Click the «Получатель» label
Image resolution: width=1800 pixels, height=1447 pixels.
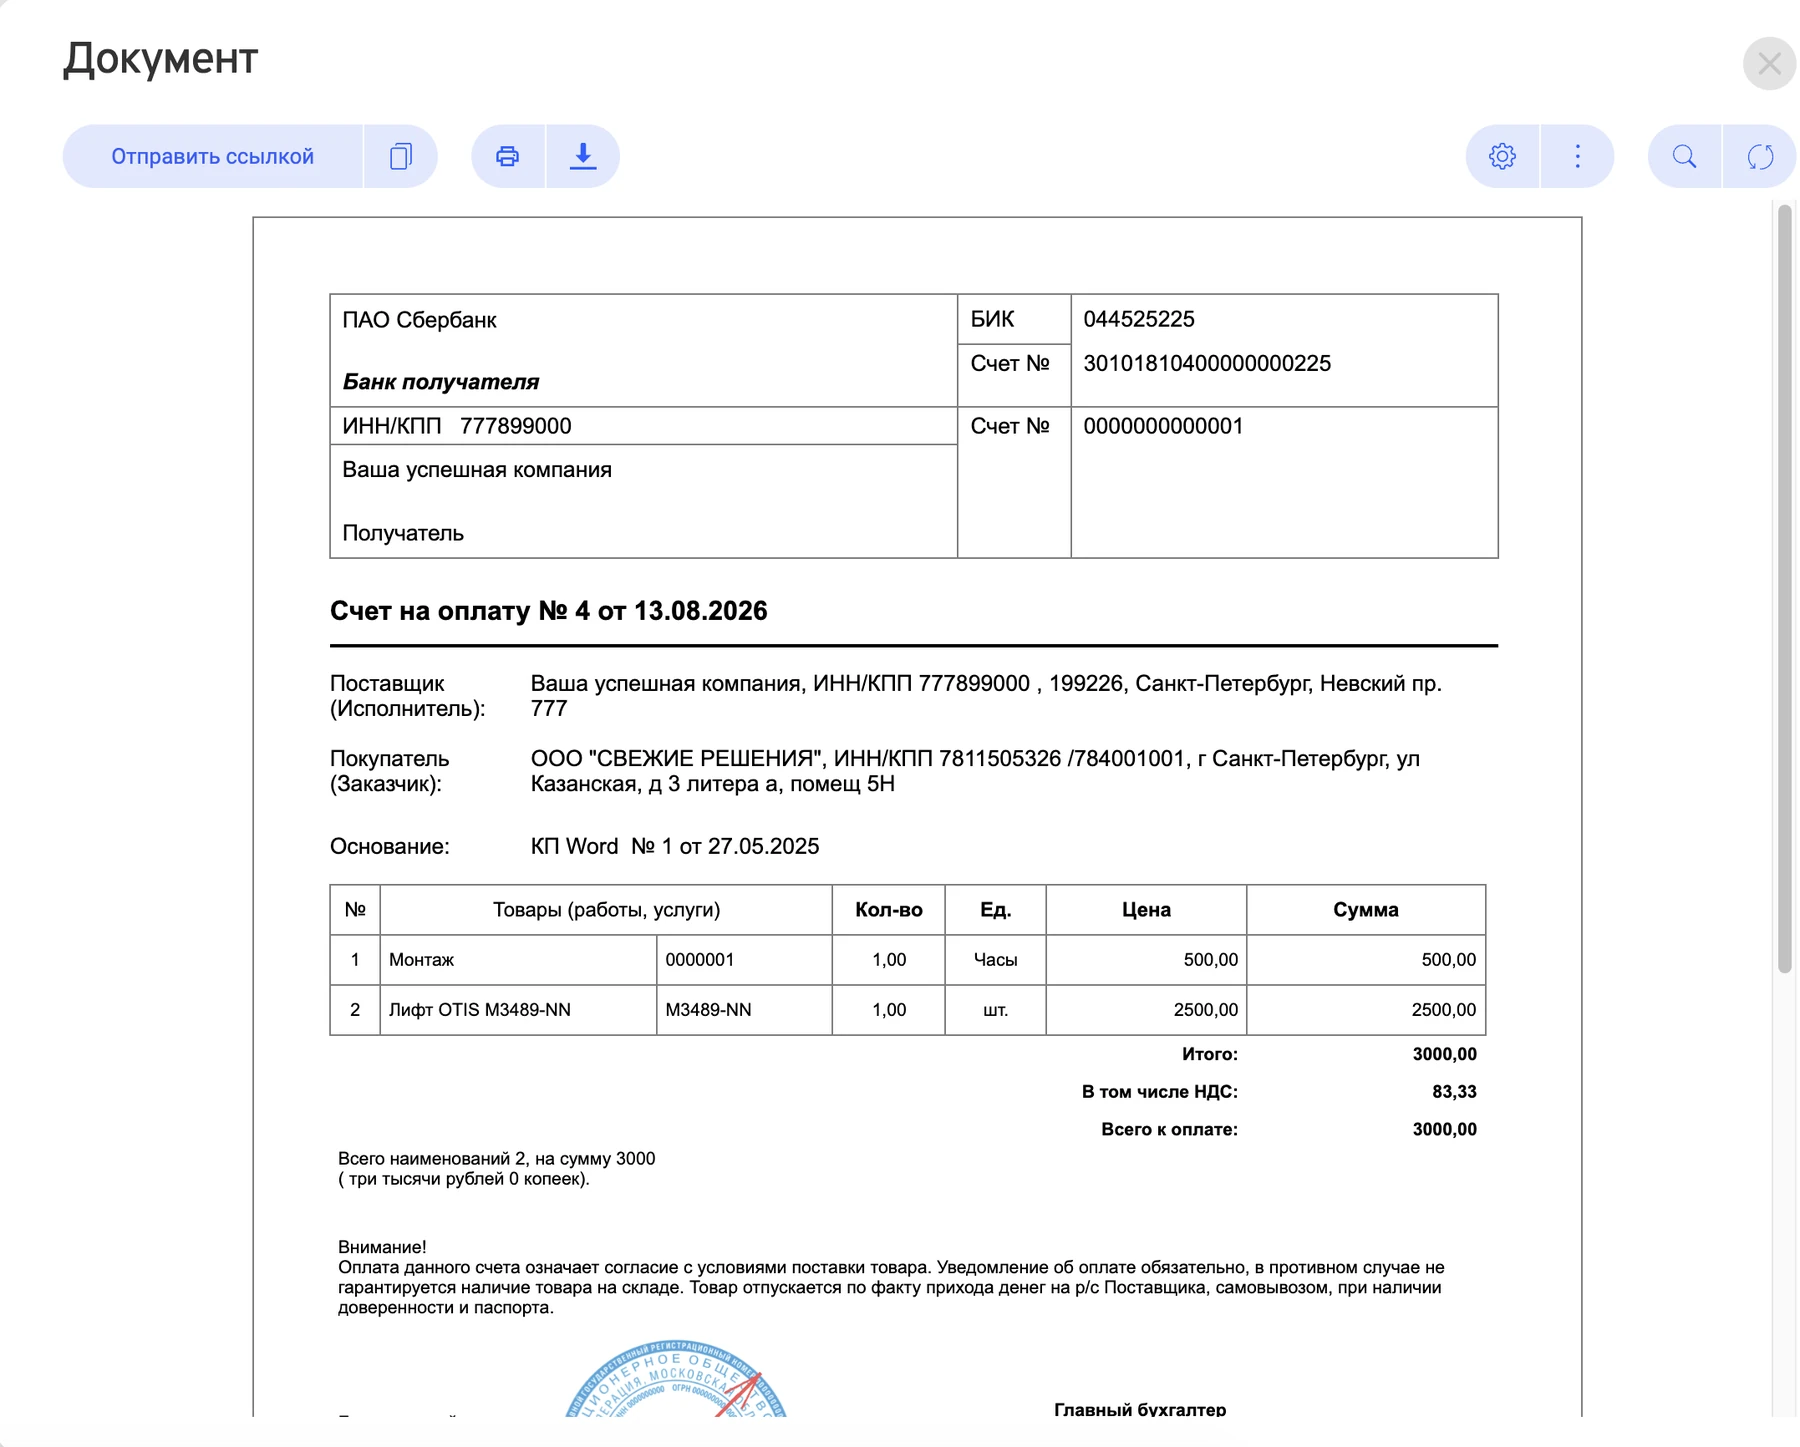pyautogui.click(x=403, y=533)
